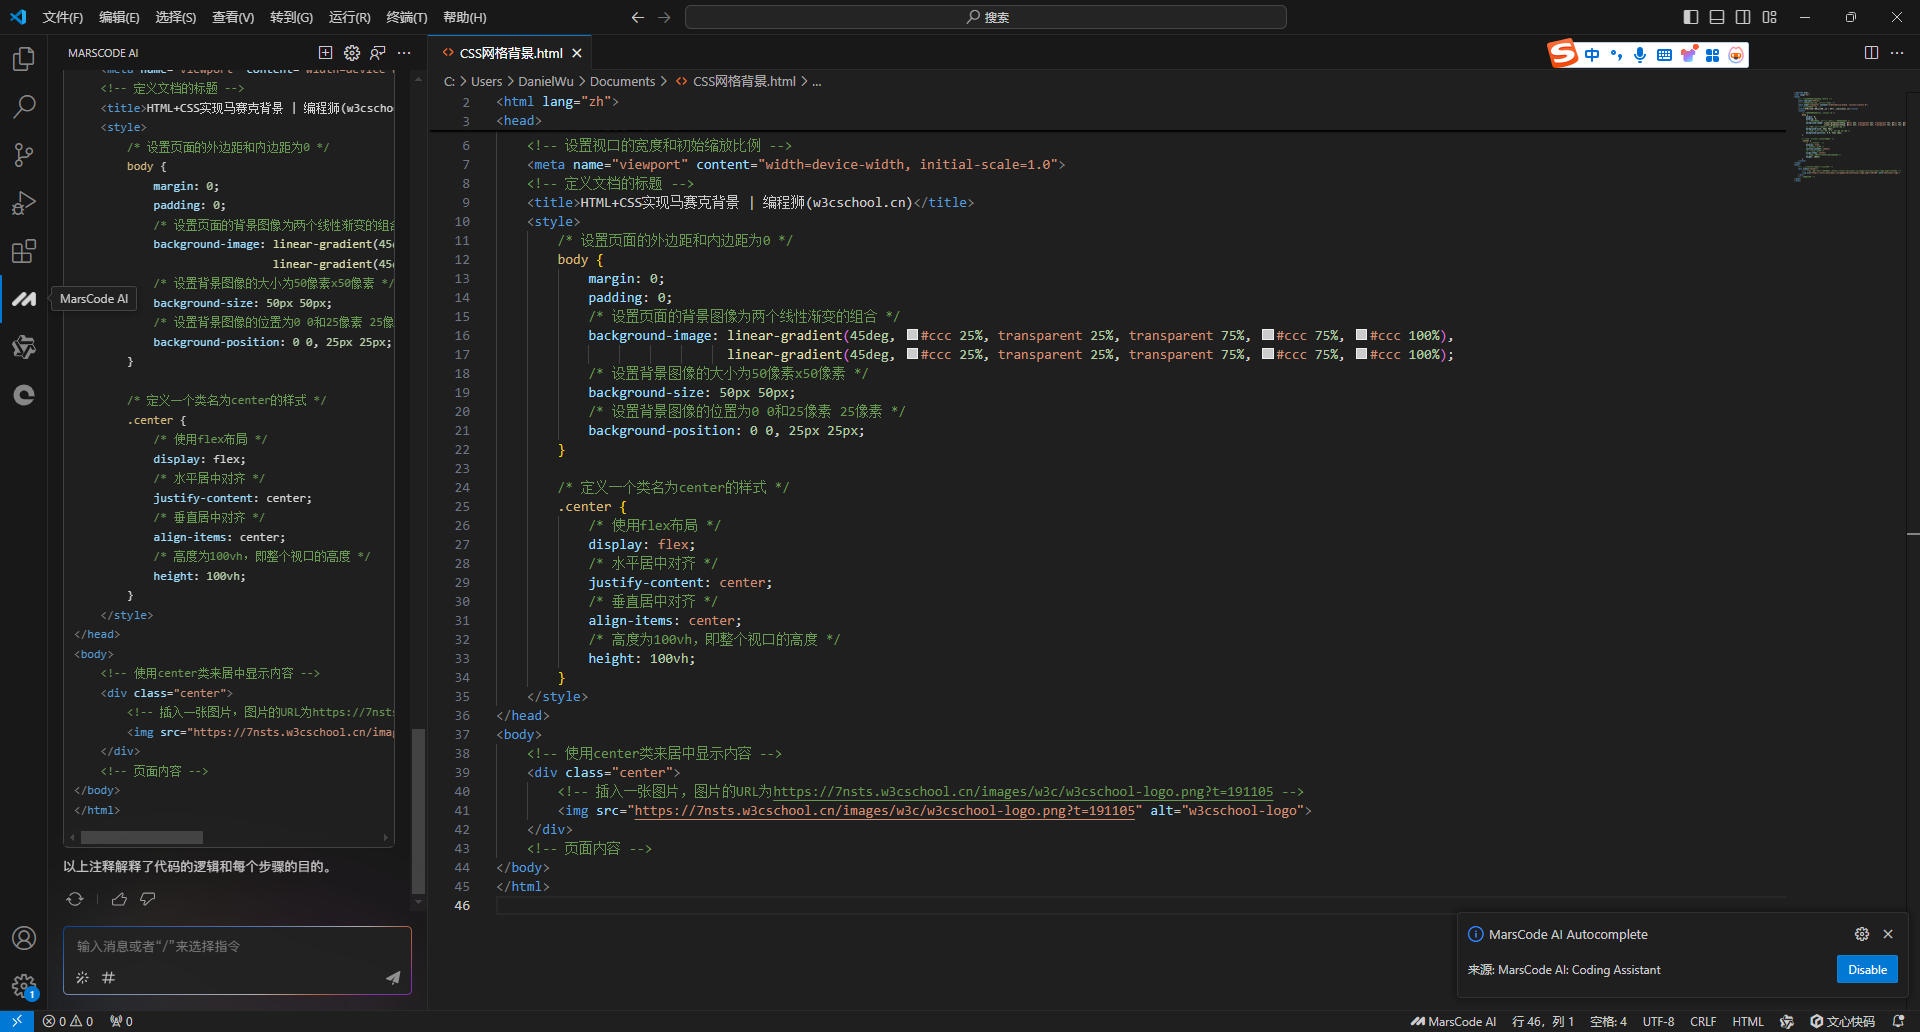Close the CSS网格背景.html tab

point(577,53)
